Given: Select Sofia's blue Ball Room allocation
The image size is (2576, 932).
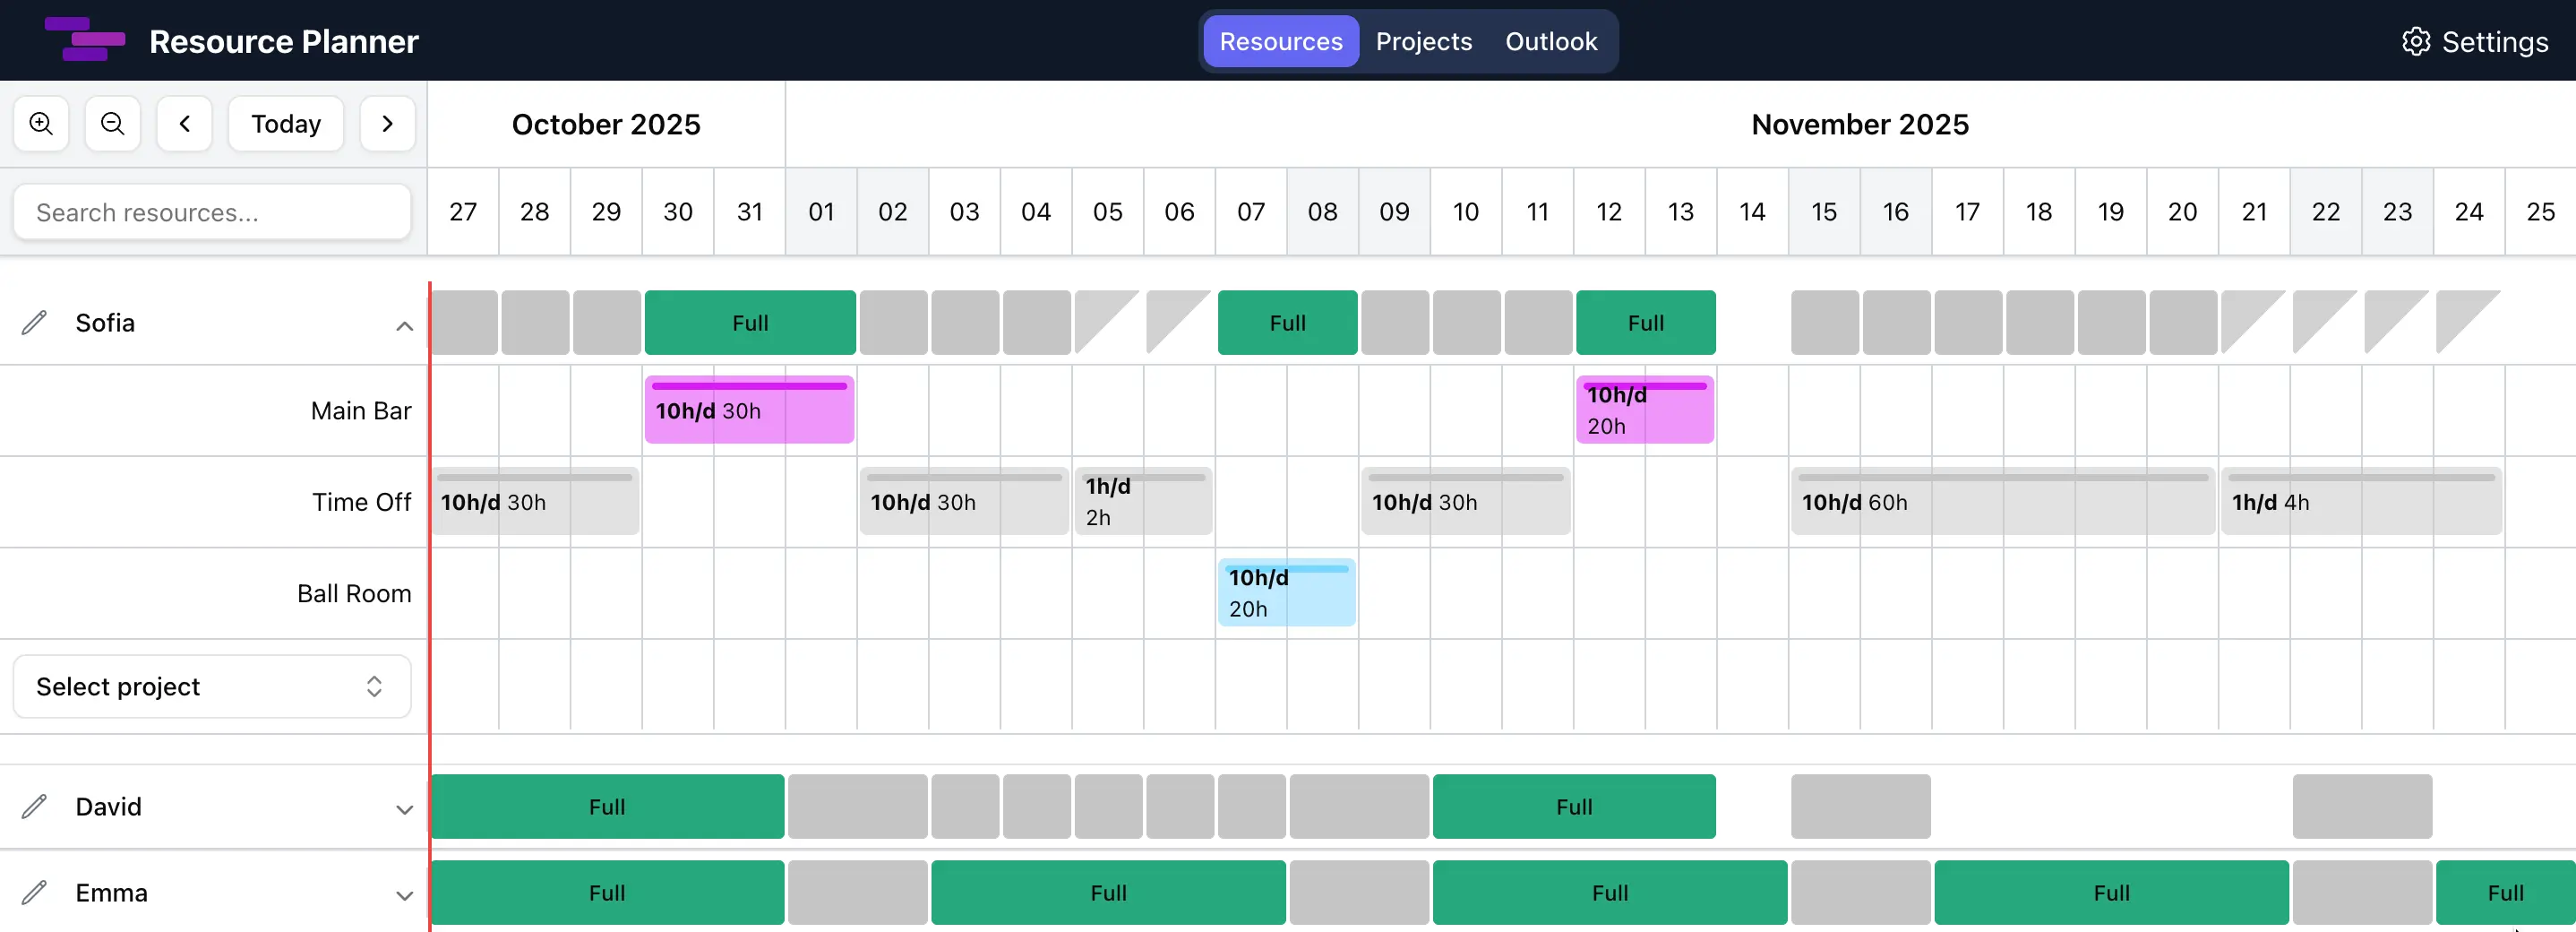Looking at the screenshot, I should tap(1287, 592).
